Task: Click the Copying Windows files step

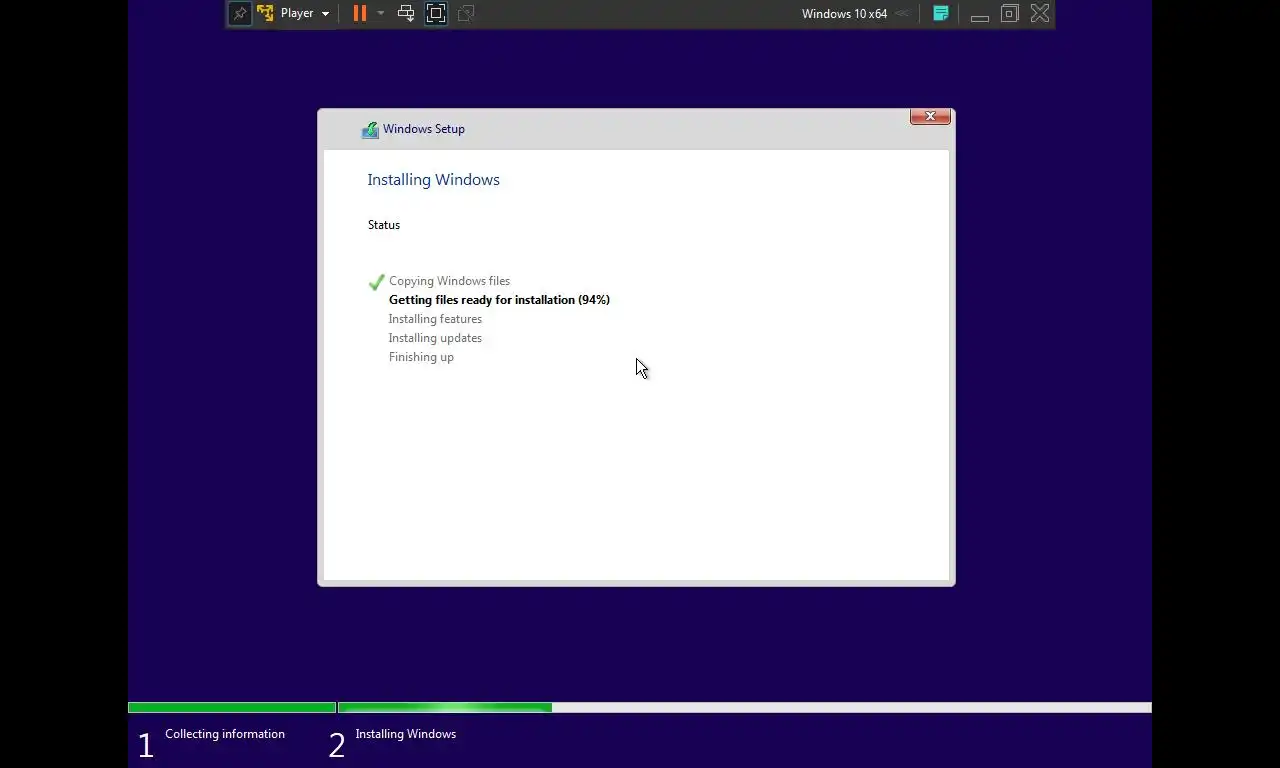Action: point(449,281)
